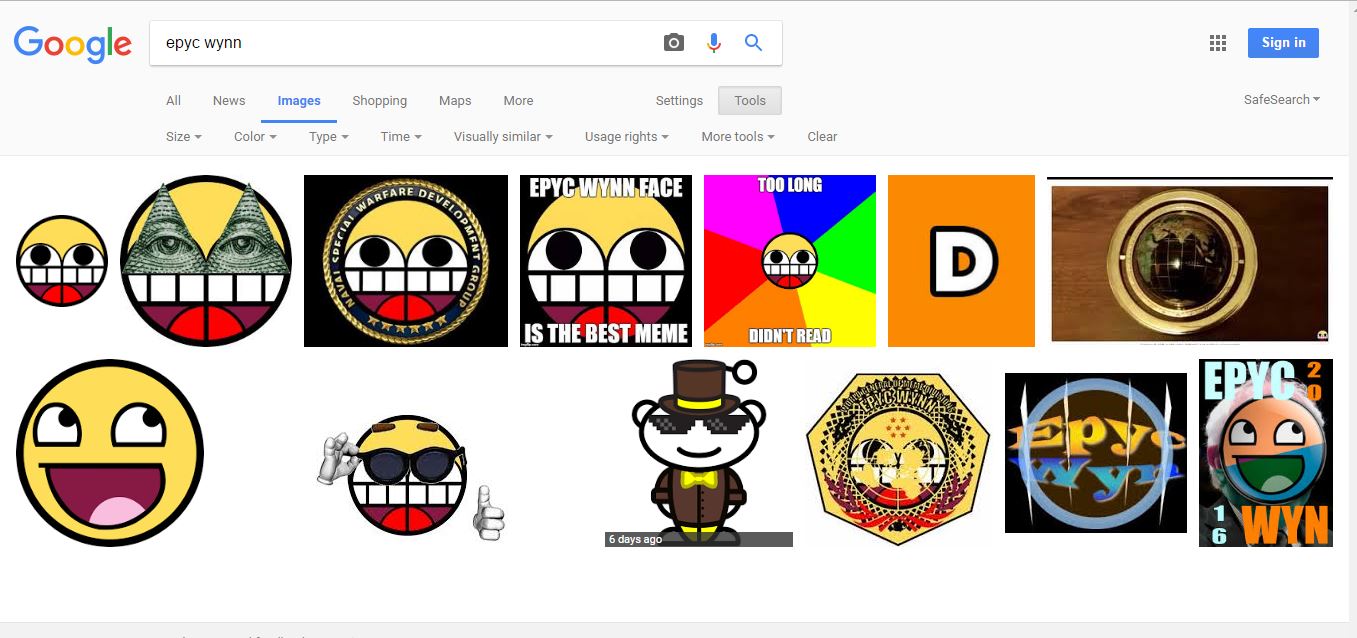The height and width of the screenshot is (638, 1357).
Task: Switch to the All tab
Action: [x=173, y=101]
